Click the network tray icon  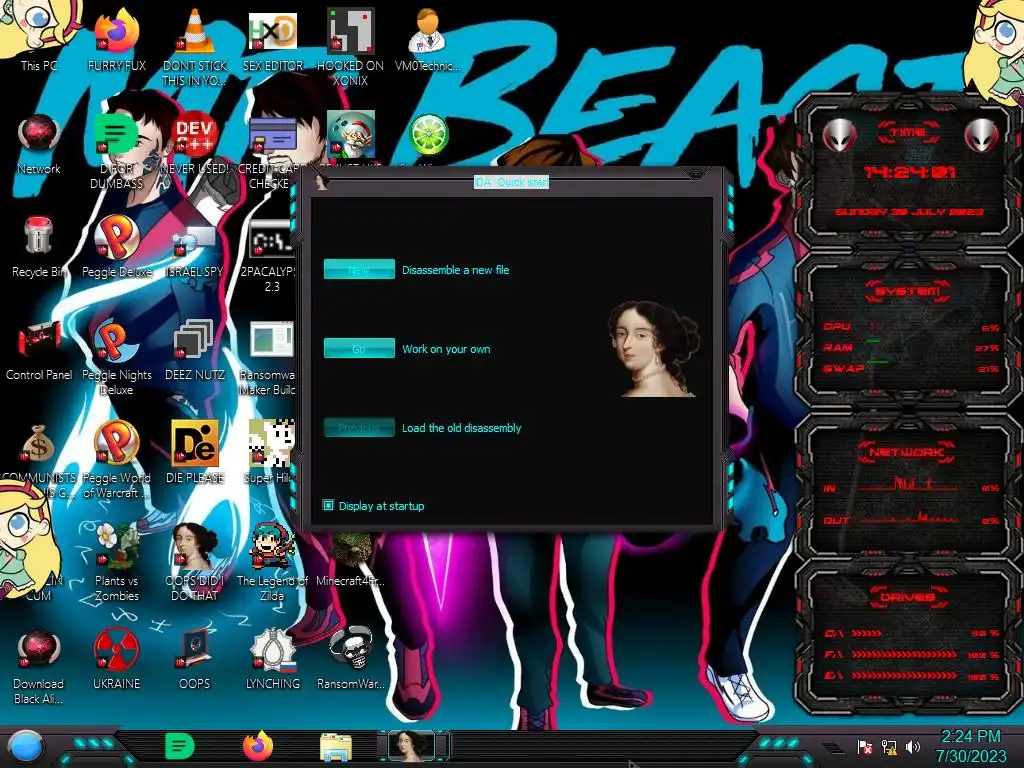[889, 746]
